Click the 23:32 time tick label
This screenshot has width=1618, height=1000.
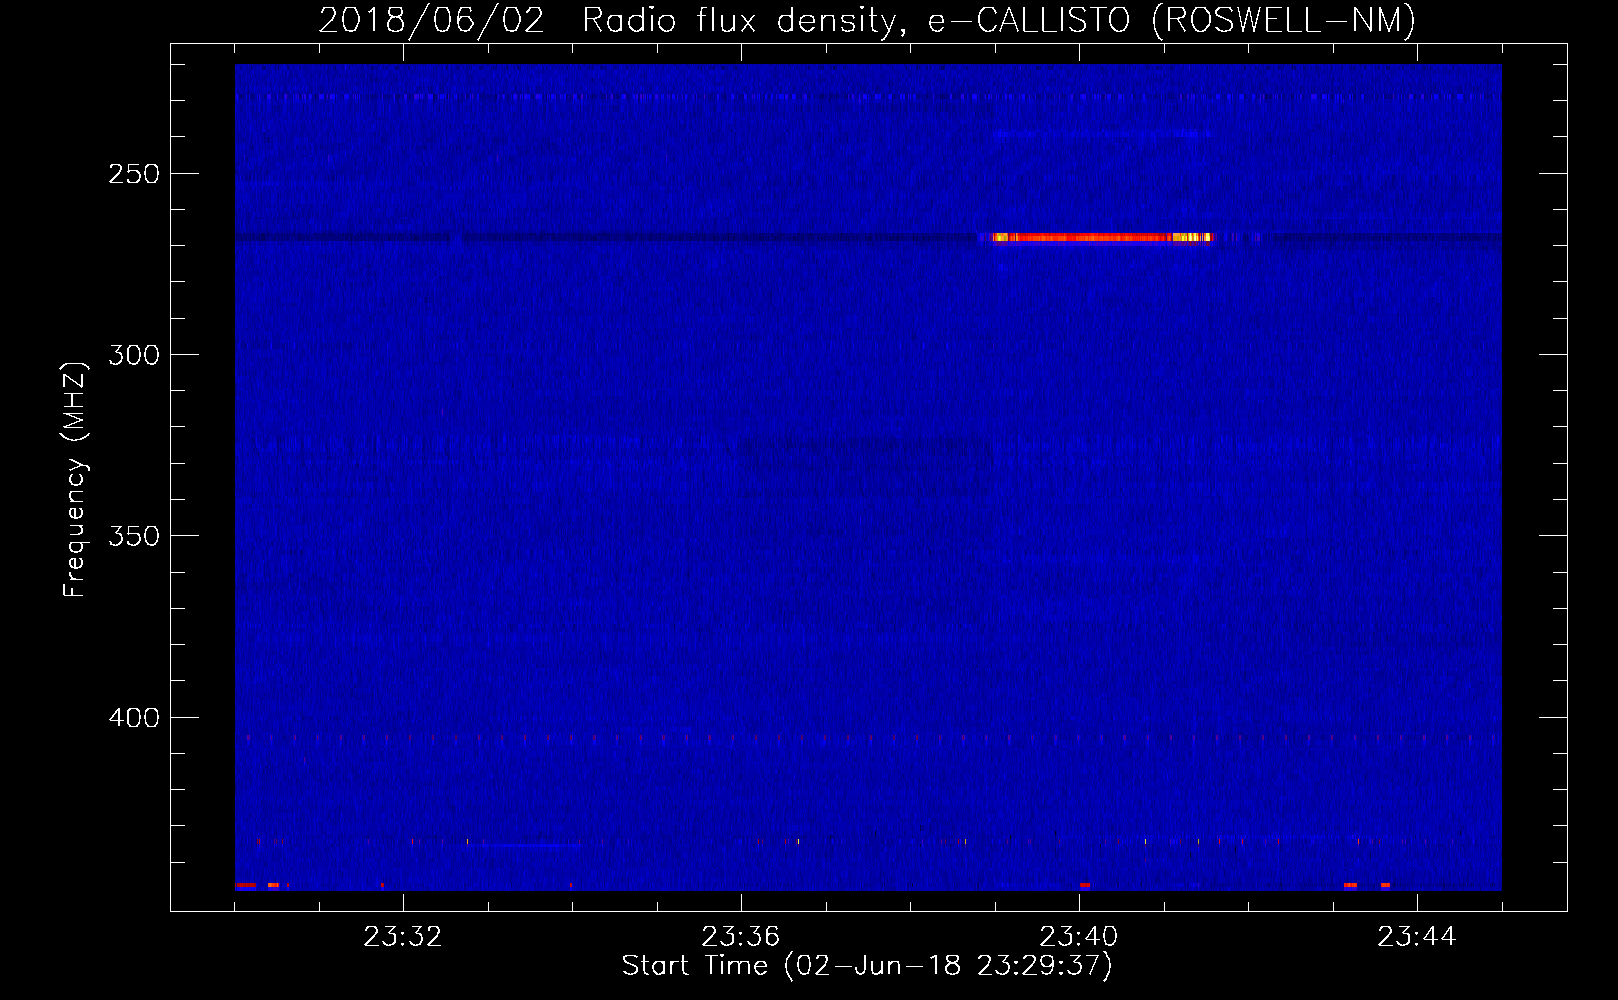[403, 937]
